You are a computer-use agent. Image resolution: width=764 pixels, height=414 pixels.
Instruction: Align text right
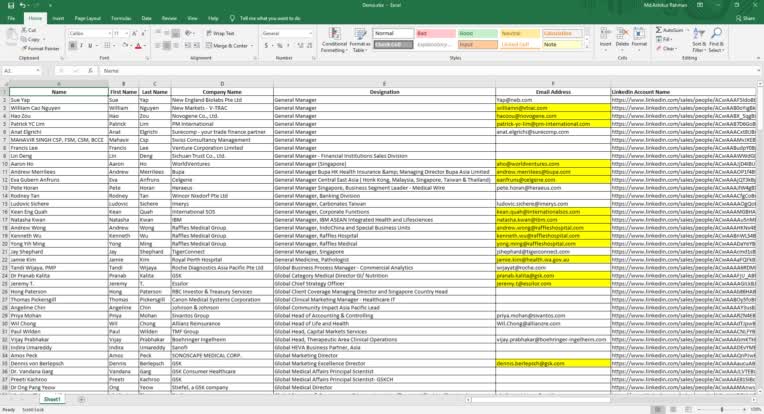pos(175,45)
